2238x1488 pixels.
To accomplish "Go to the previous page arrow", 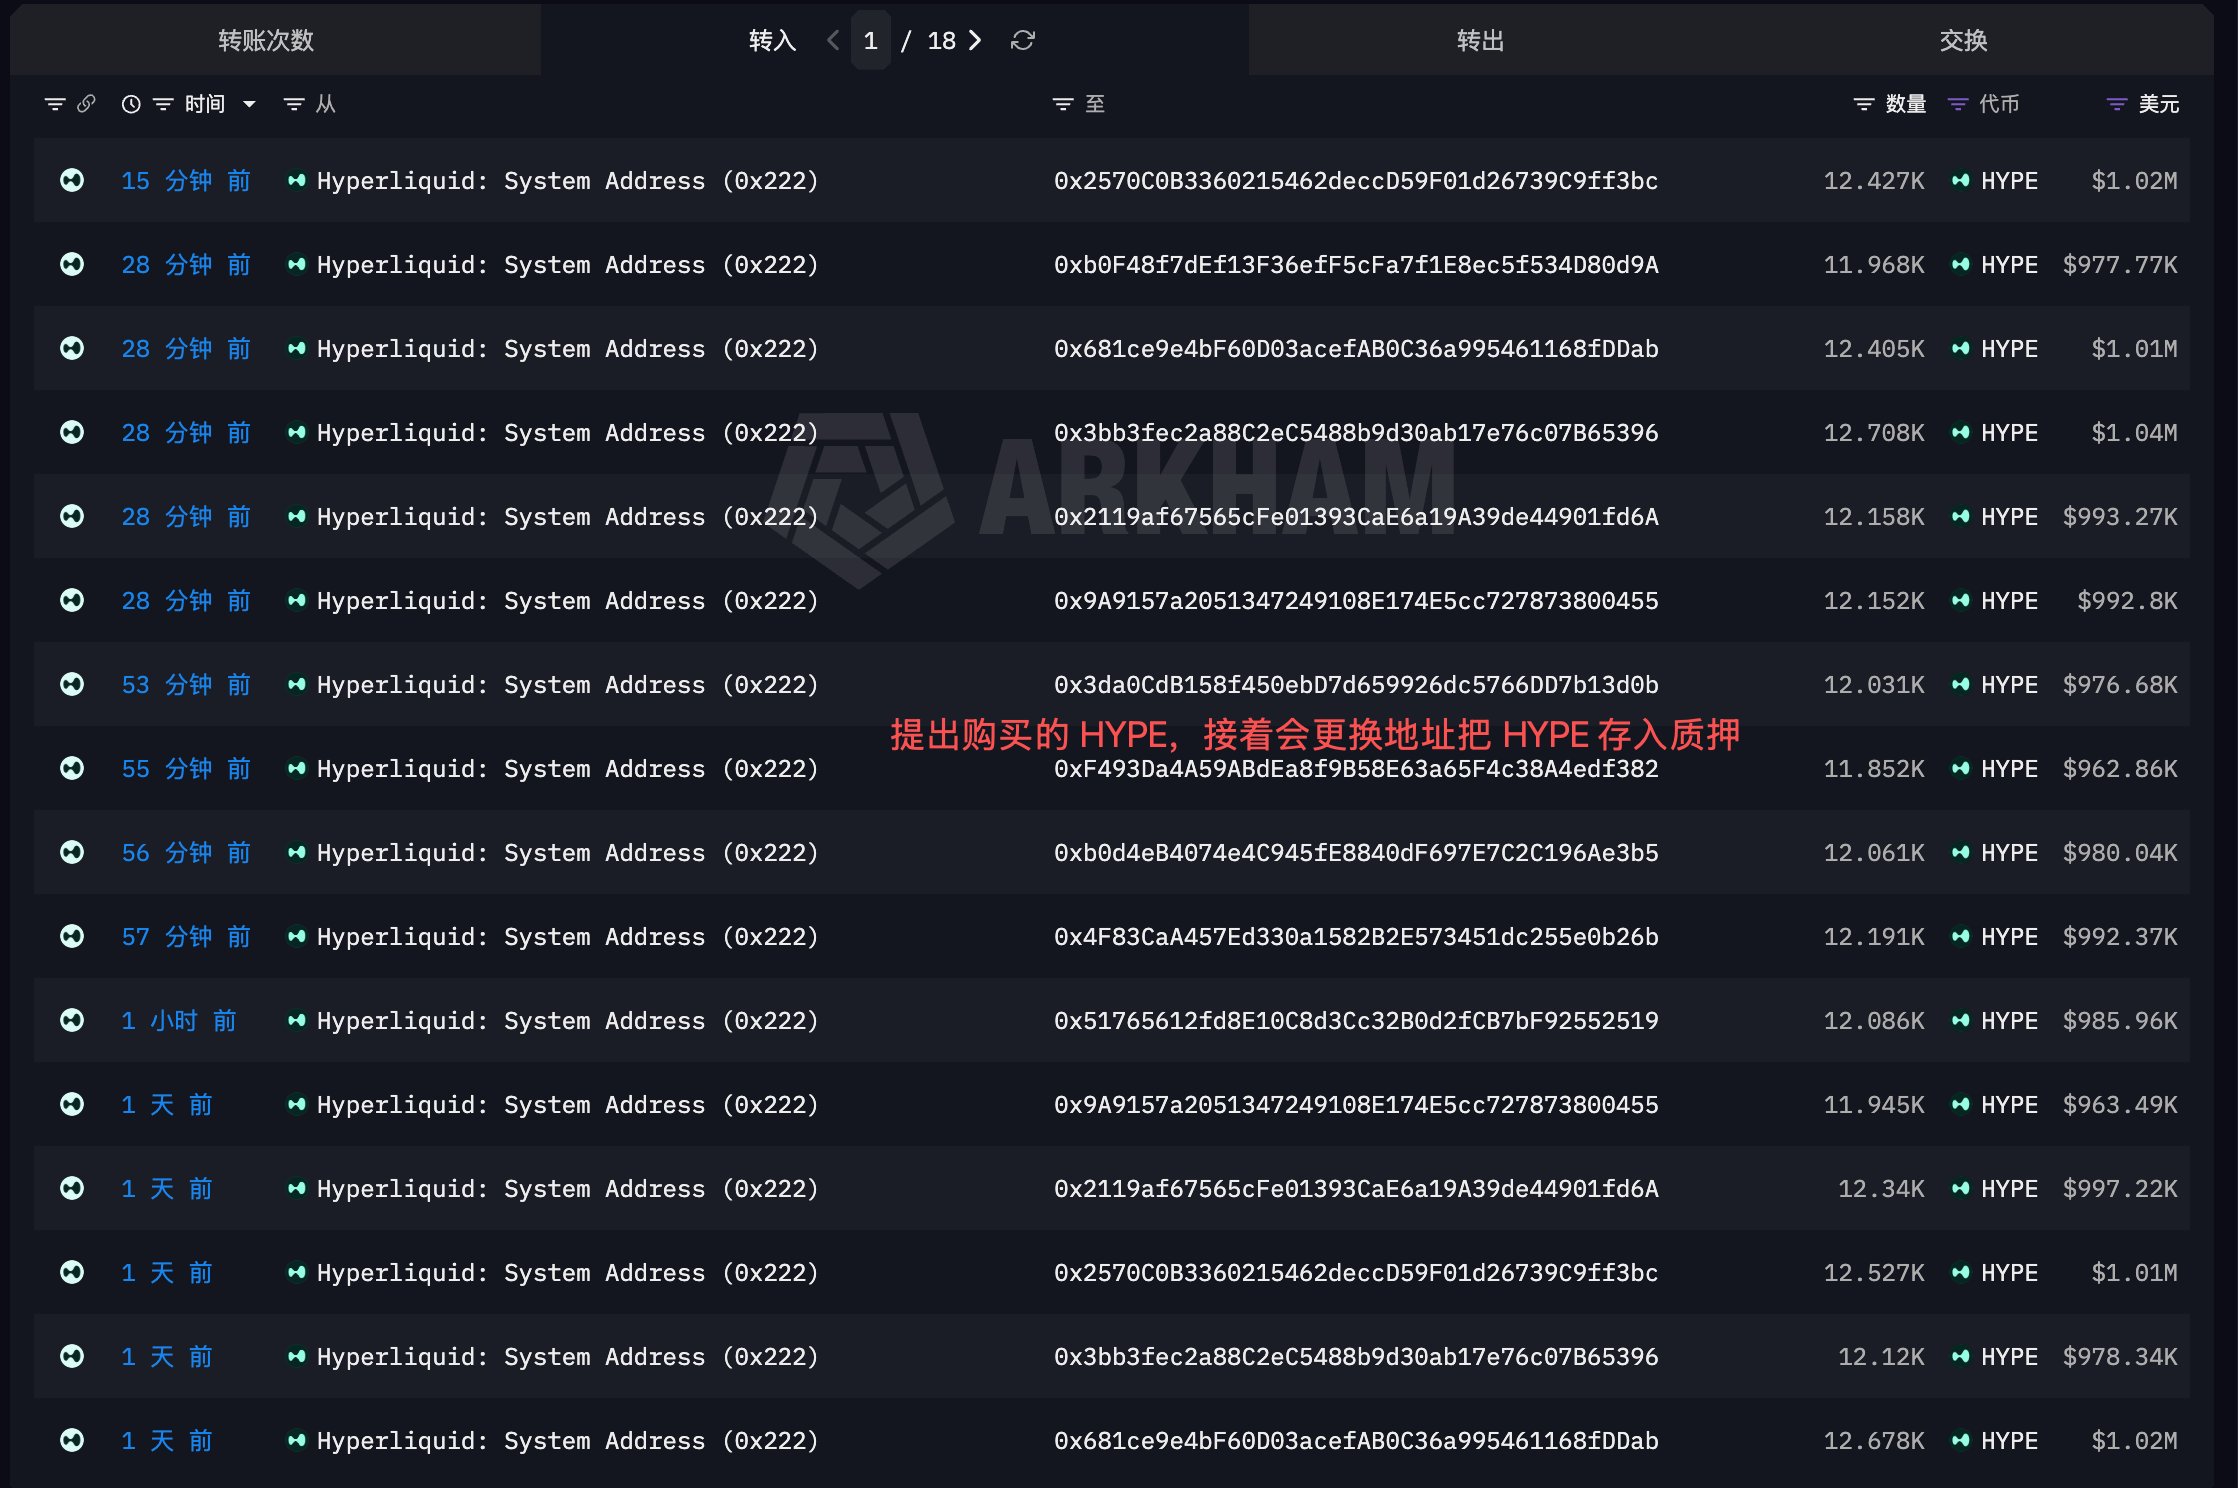I will [x=833, y=40].
